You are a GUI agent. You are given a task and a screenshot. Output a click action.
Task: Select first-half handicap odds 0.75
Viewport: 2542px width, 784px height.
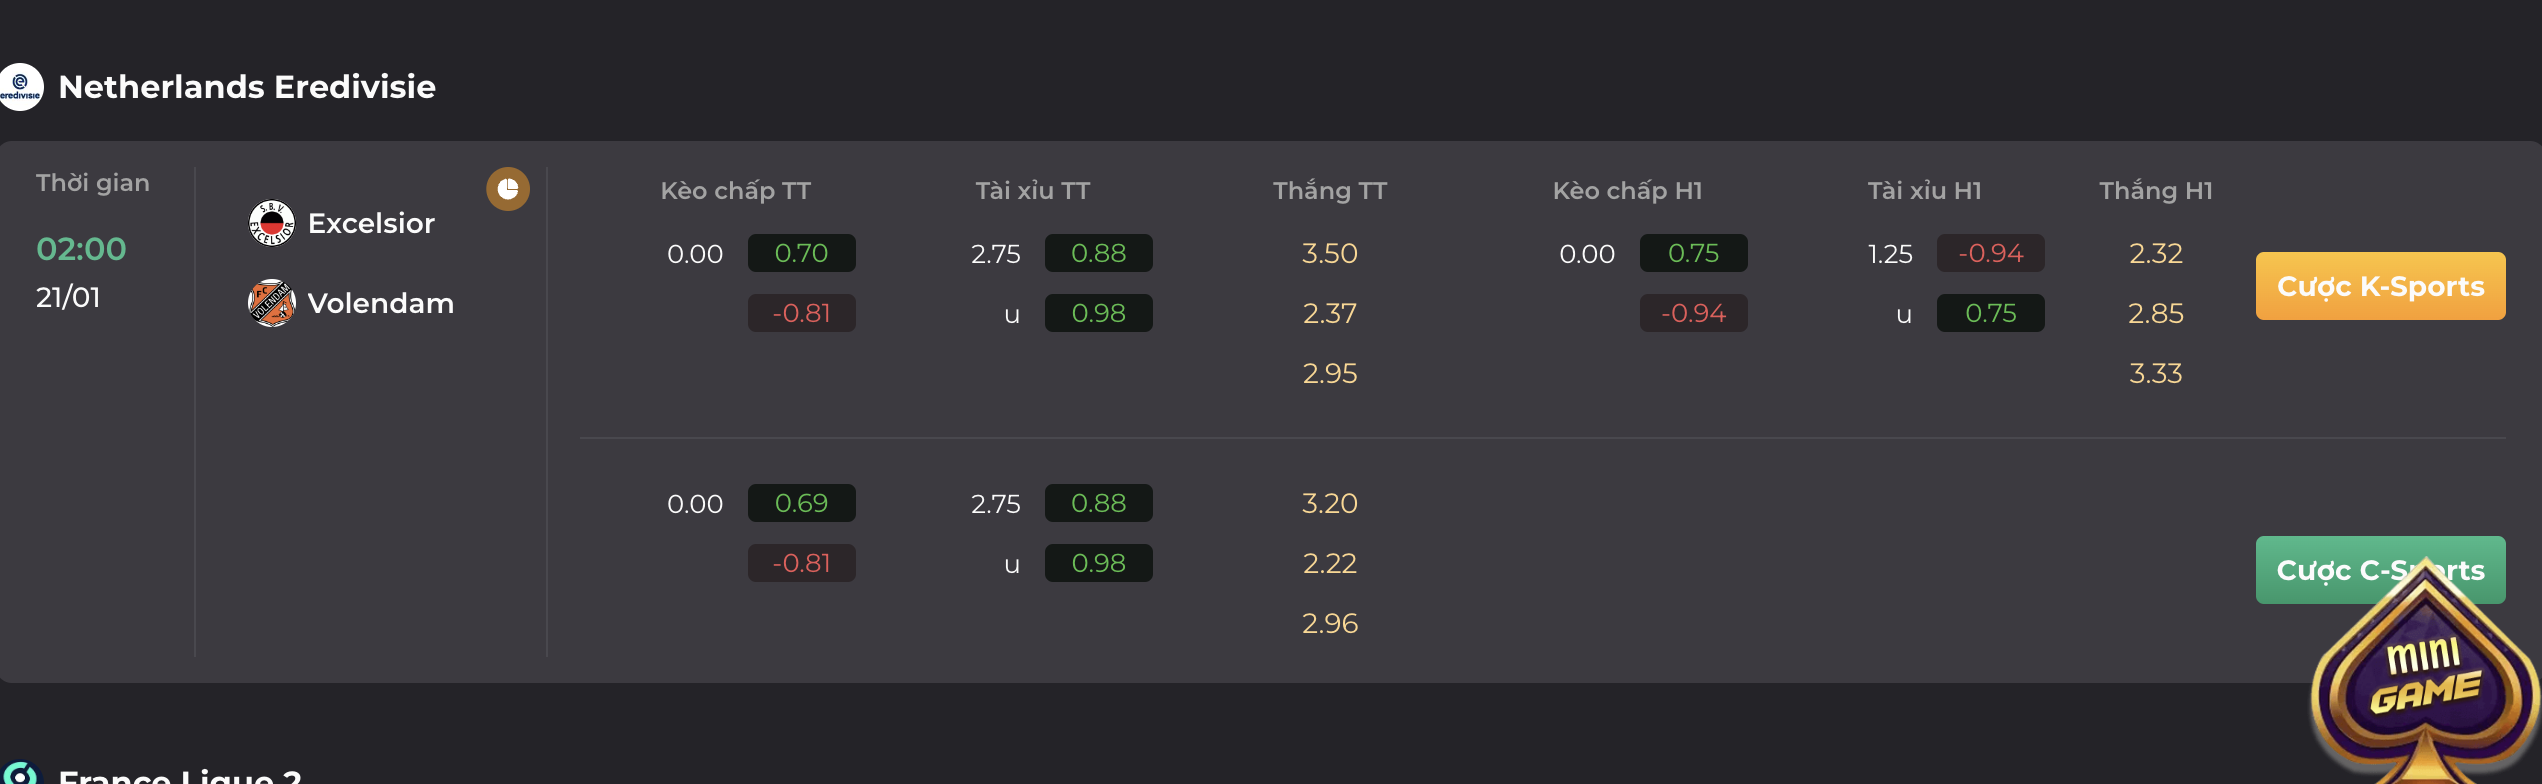tap(1693, 253)
